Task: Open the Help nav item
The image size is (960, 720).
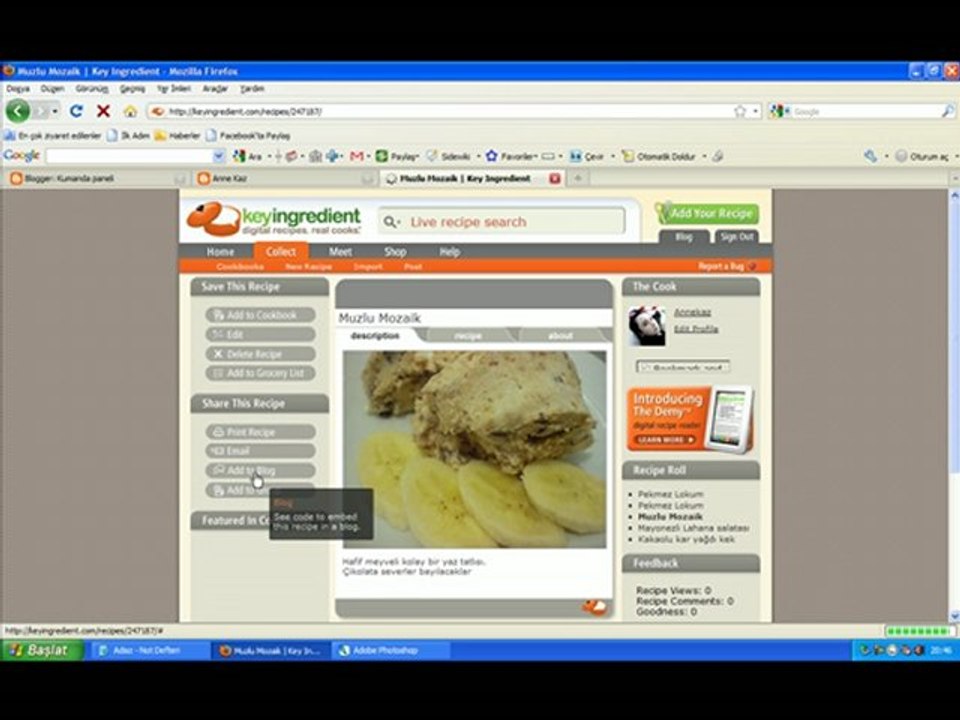Action: pos(449,252)
